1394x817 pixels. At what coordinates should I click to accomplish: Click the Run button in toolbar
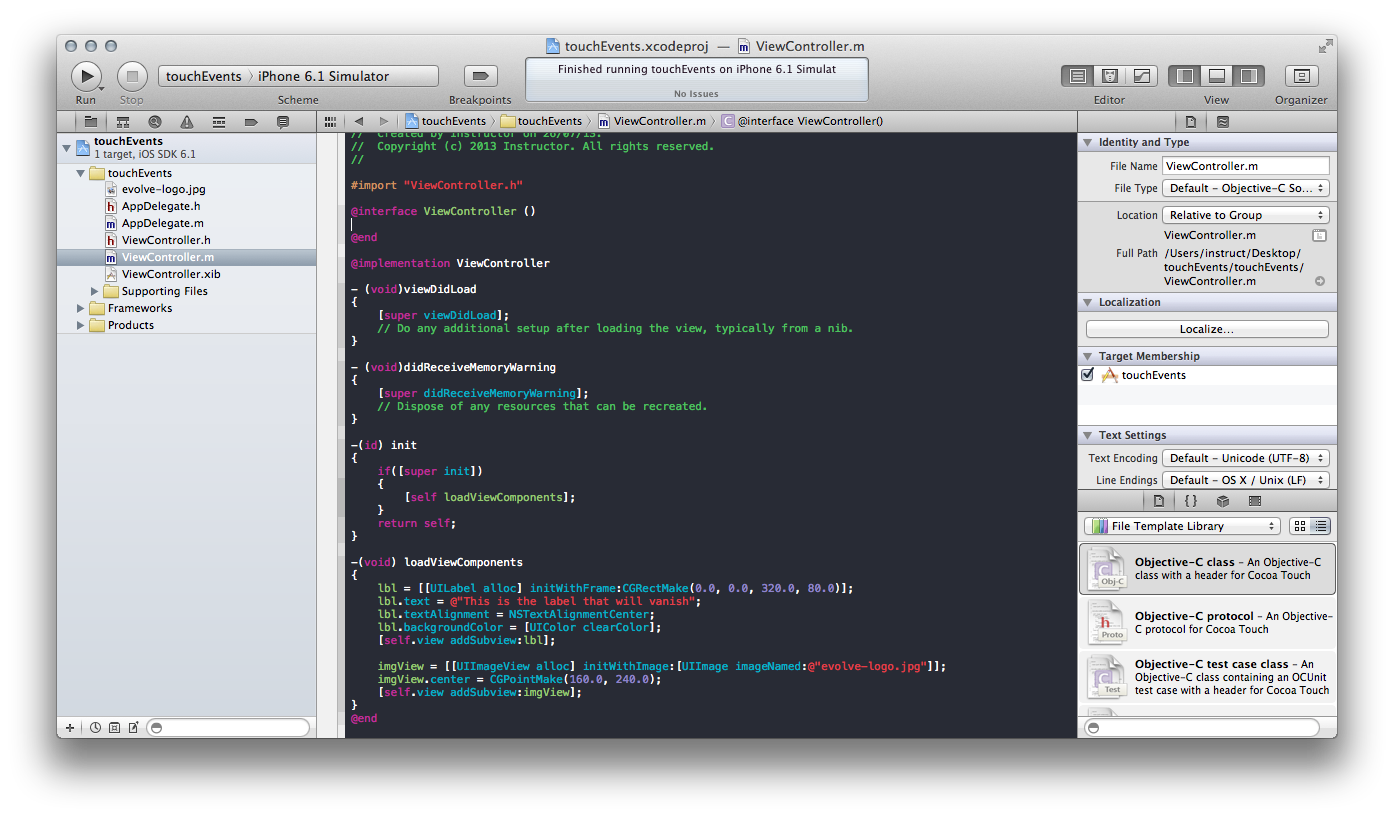pos(86,76)
